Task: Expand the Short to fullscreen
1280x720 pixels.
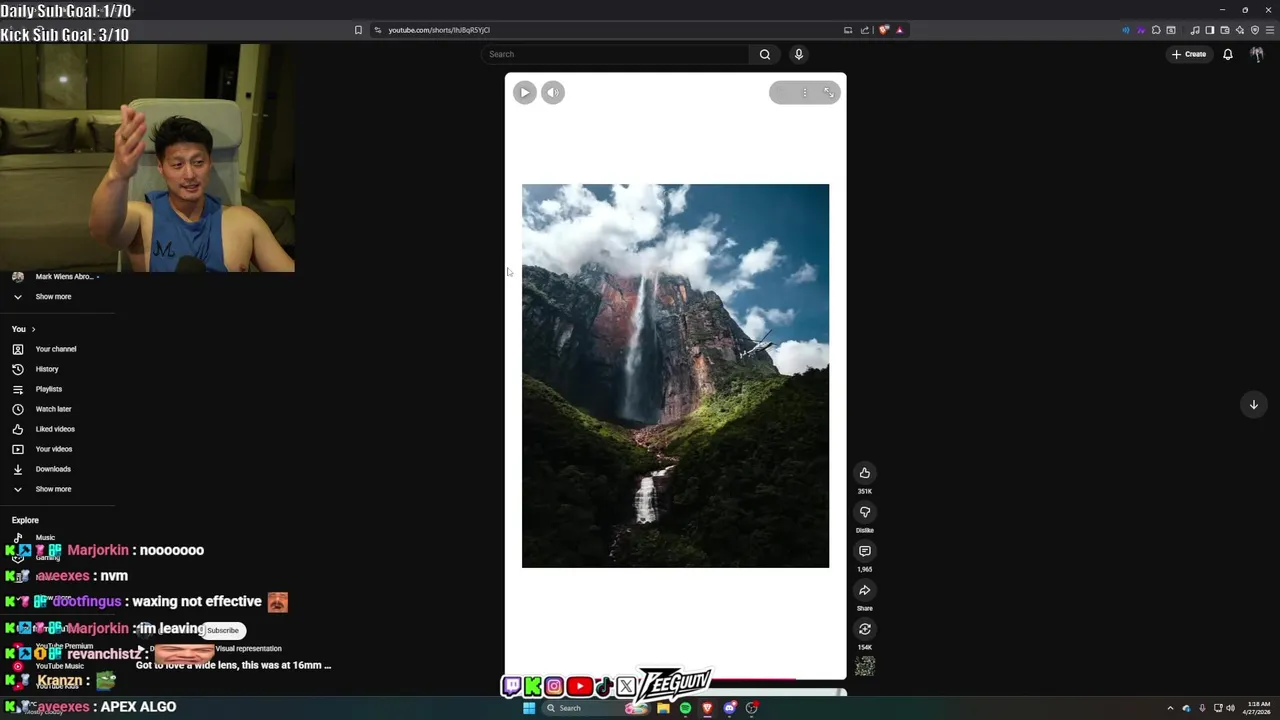Action: (x=829, y=92)
